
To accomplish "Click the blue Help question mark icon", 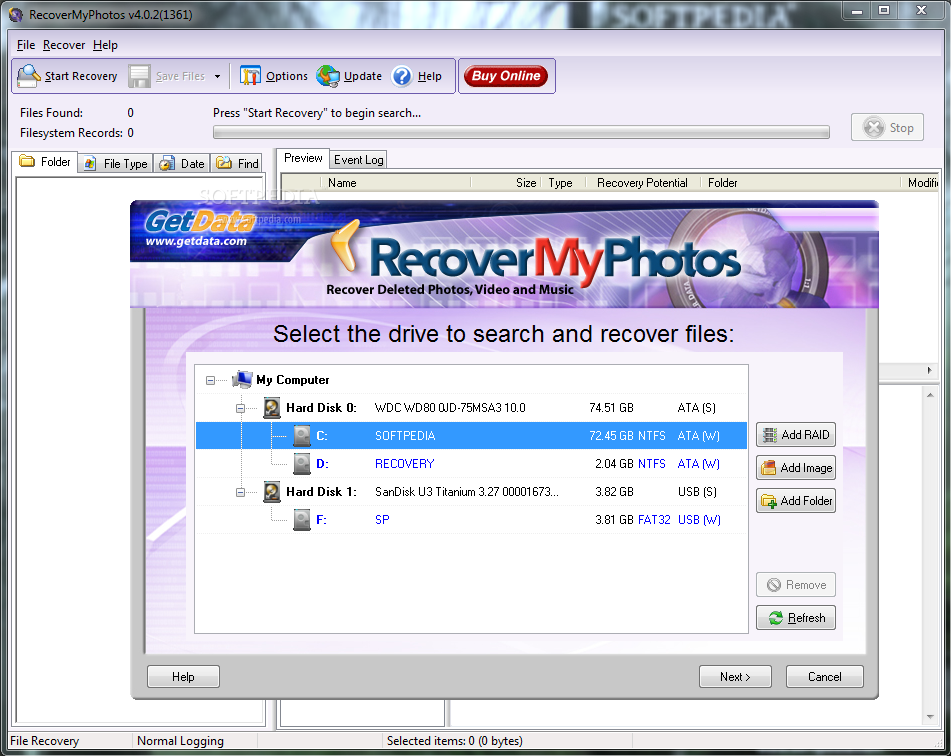I will (x=402, y=76).
